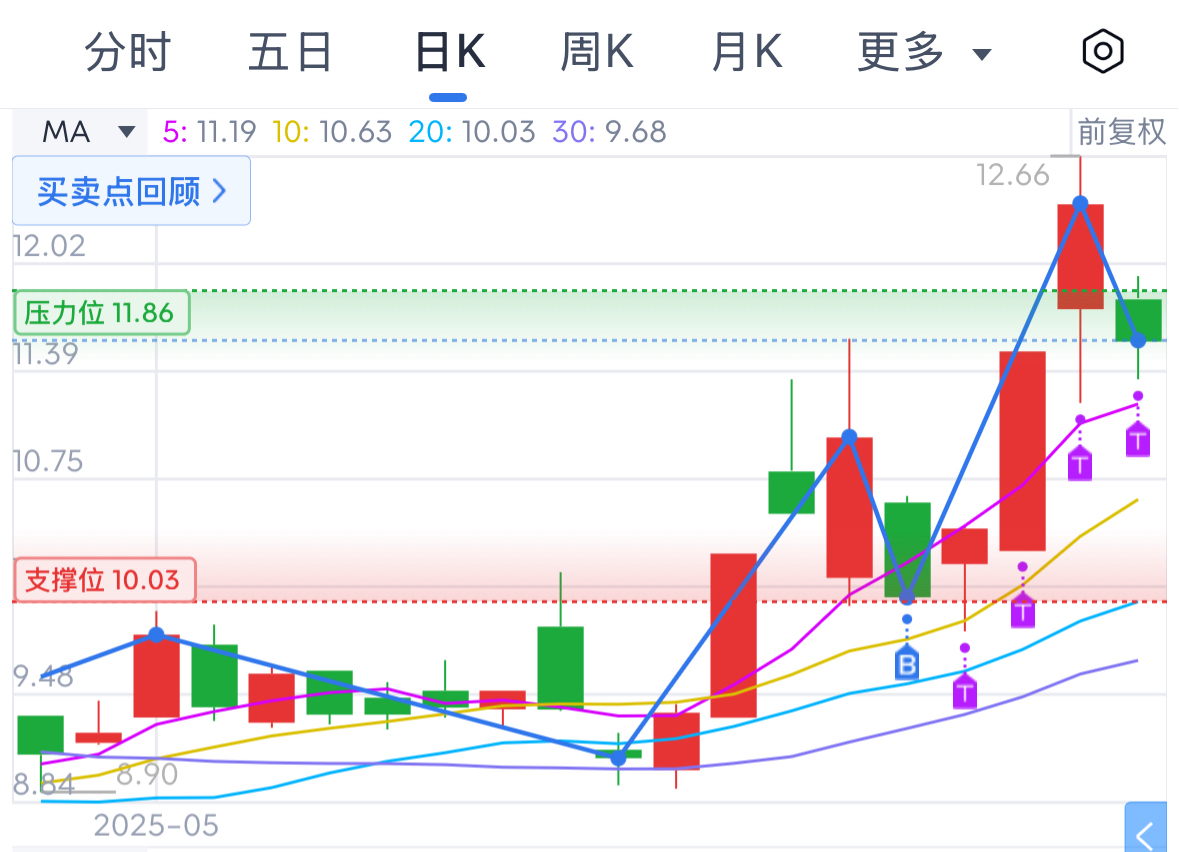Viewport: 1179px width, 852px height.
Task: Switch to the 月K tab
Action: (747, 52)
